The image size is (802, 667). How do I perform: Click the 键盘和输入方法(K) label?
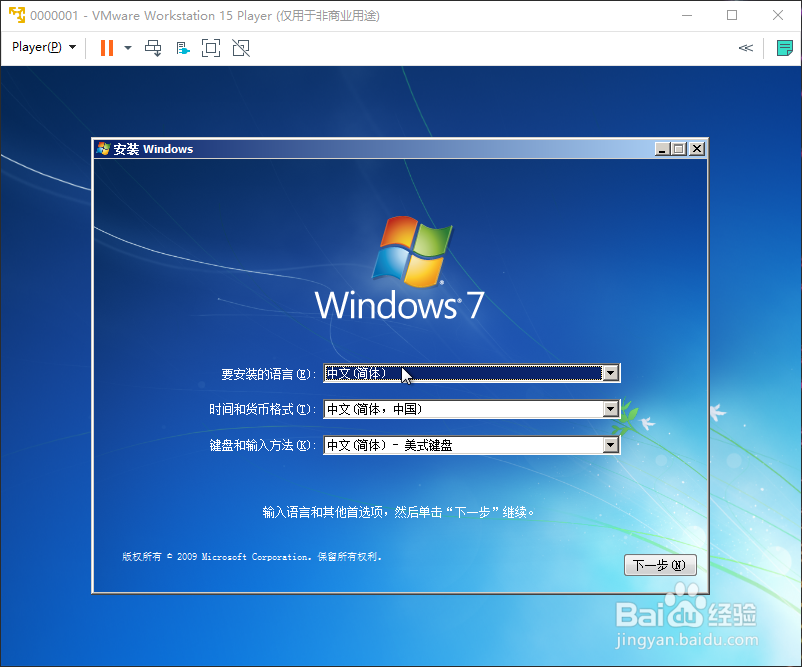pyautogui.click(x=262, y=446)
